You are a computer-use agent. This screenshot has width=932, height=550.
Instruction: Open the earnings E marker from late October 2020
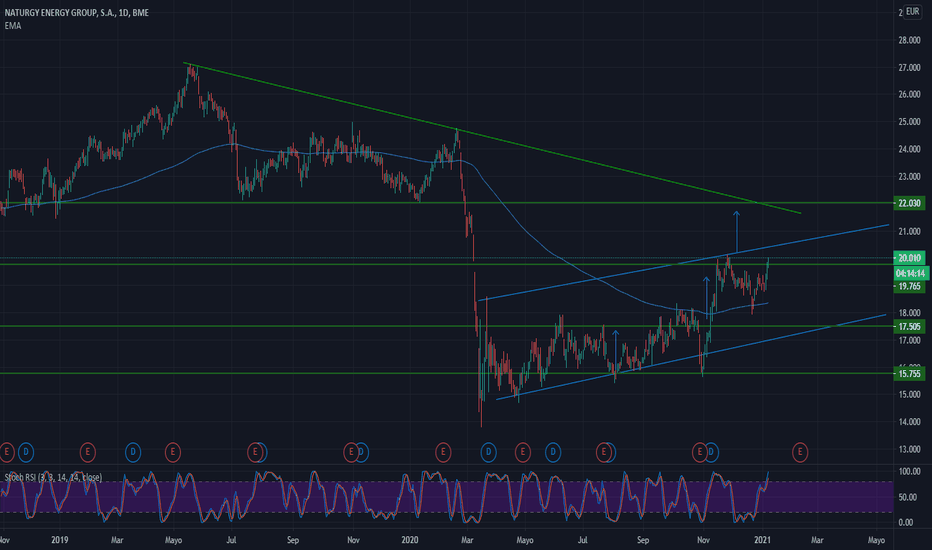(700, 452)
